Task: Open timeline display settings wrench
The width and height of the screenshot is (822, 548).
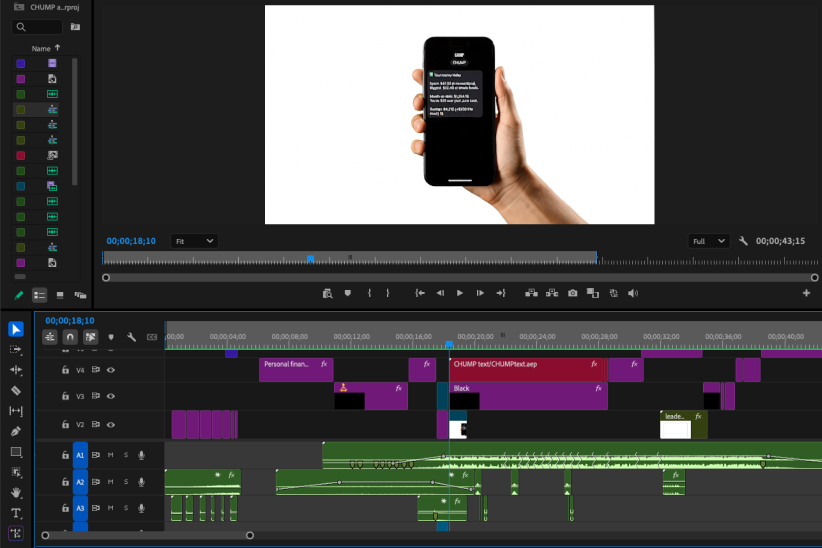Action: coord(132,337)
